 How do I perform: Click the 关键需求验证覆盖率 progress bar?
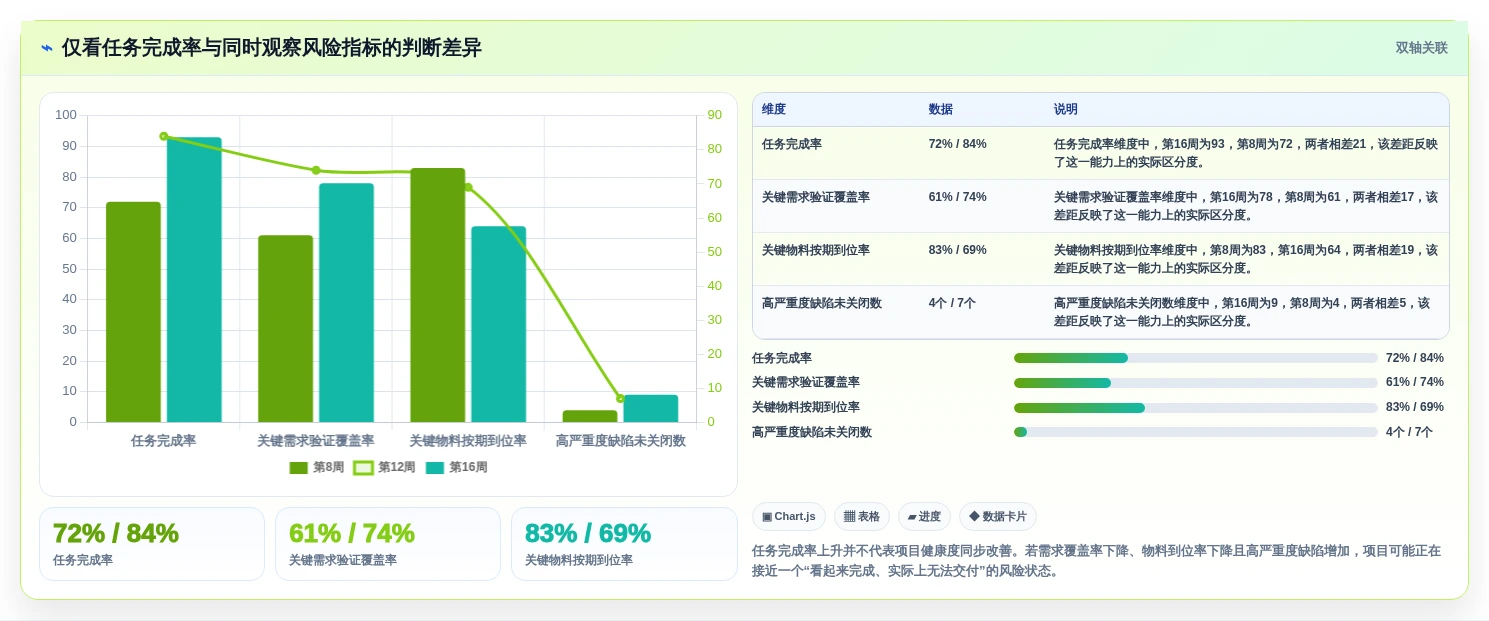point(1196,383)
